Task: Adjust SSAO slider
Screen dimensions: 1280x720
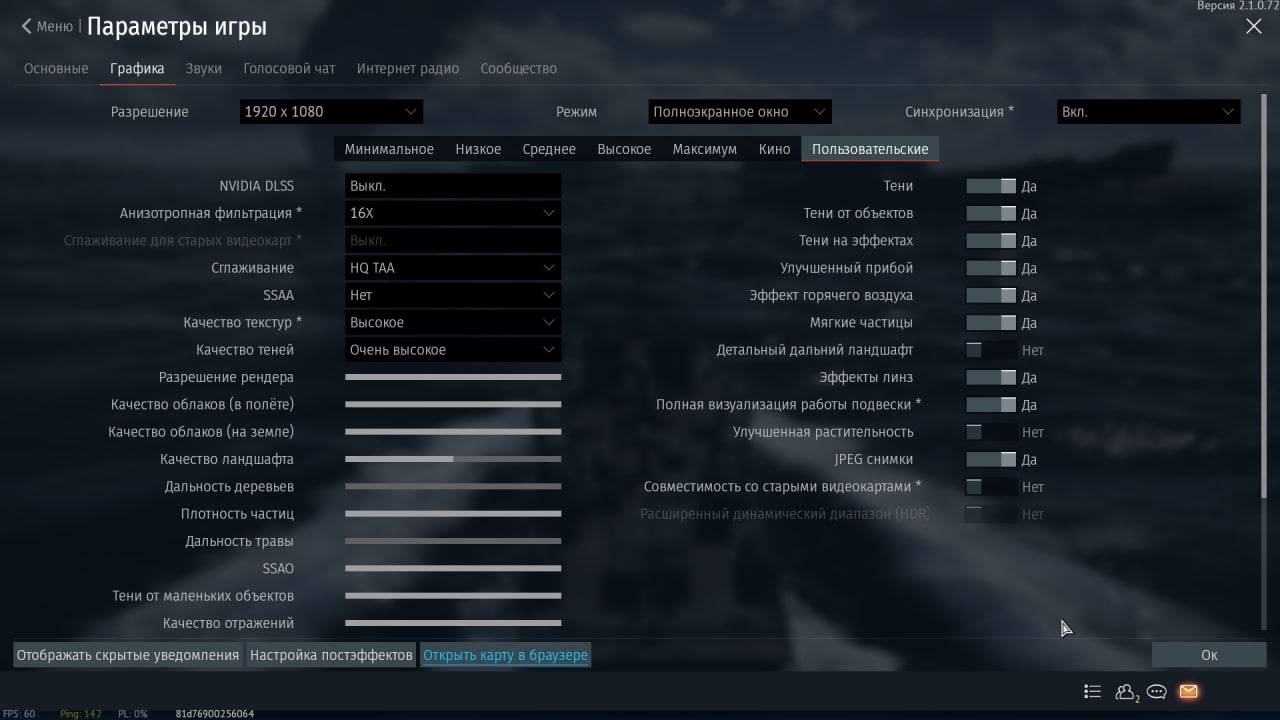Action: click(x=453, y=568)
